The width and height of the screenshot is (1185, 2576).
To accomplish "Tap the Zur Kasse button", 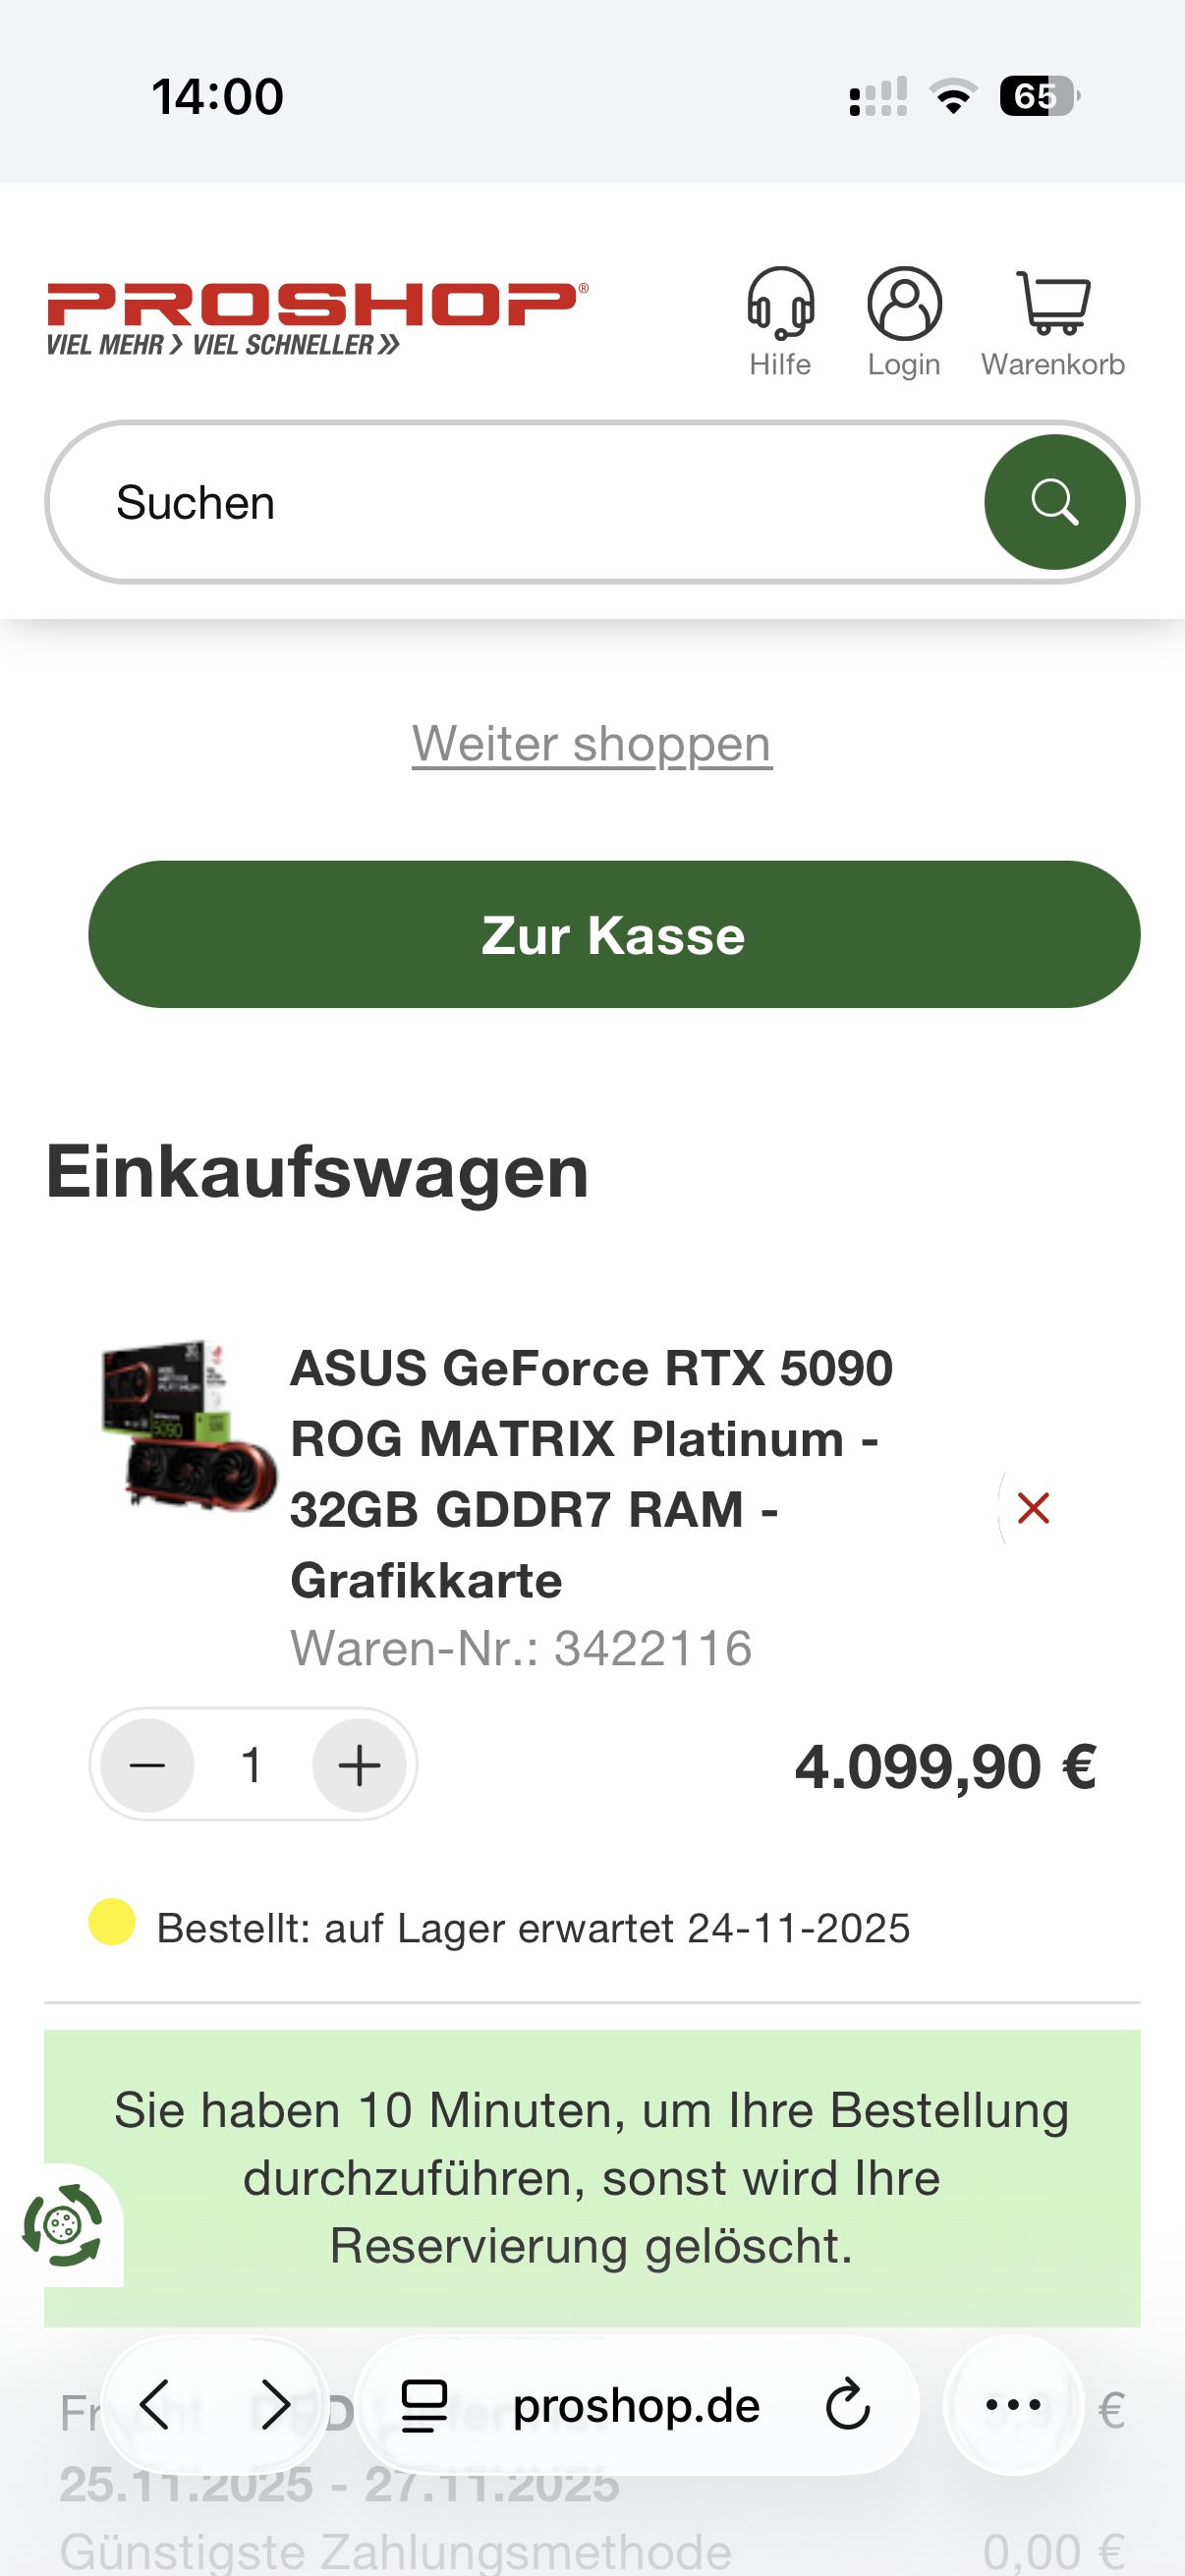I will point(614,934).
